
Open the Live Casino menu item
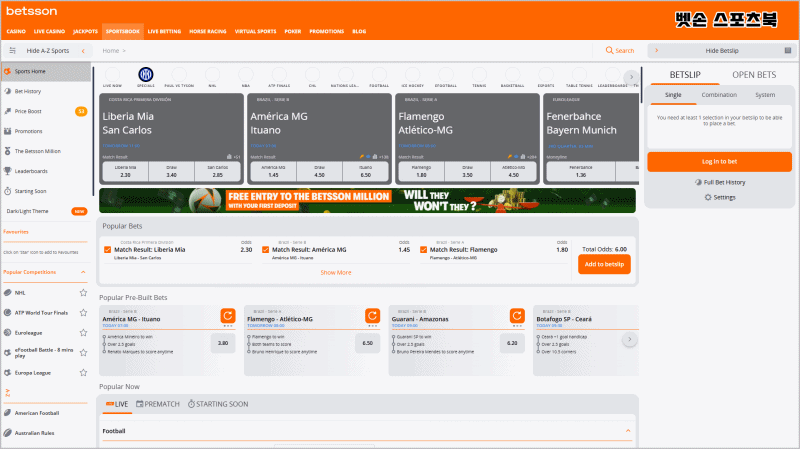click(49, 31)
